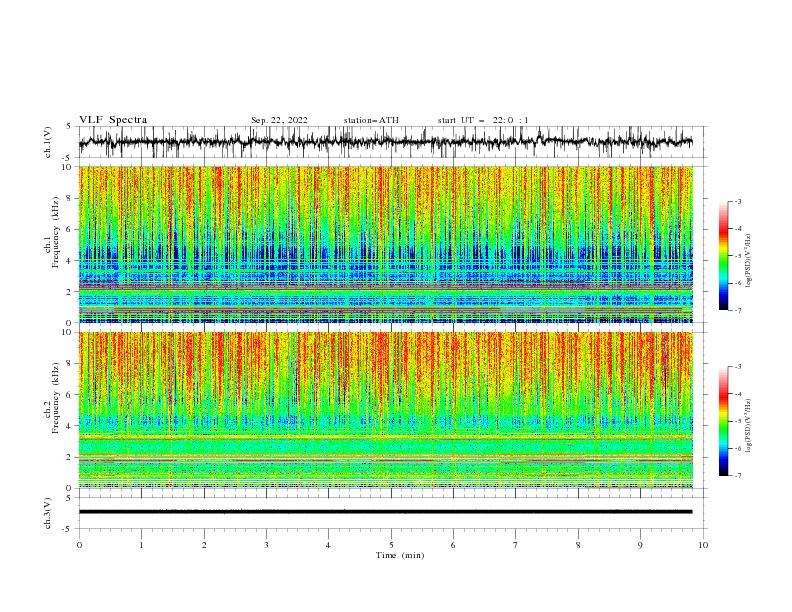
Task: Click the ch.3 black waveform trace
Action: point(385,512)
